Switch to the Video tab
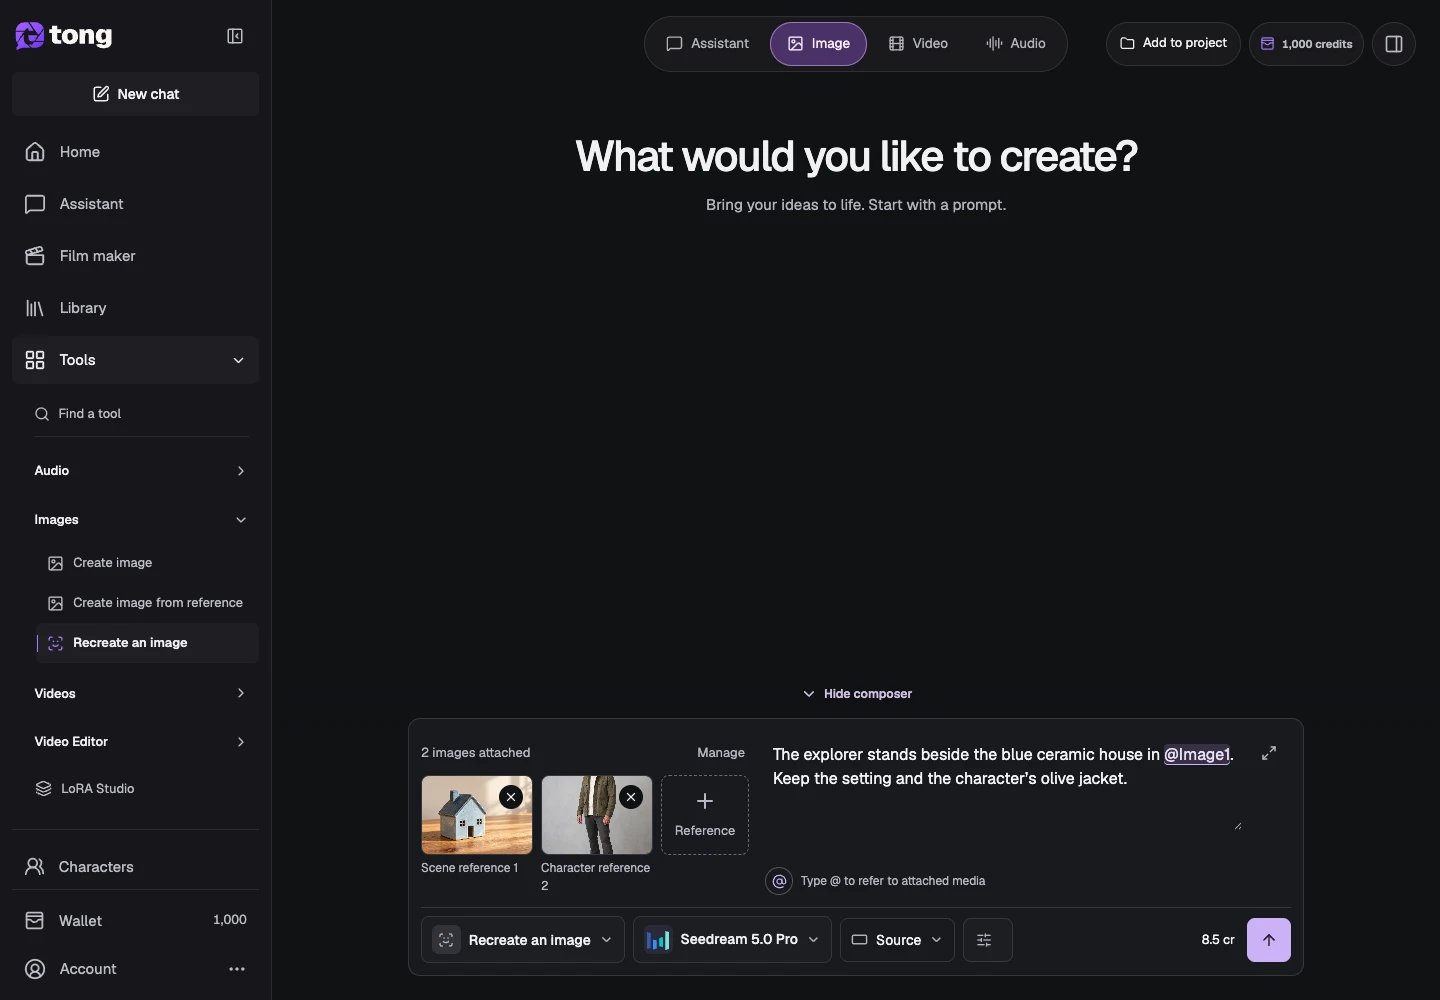 [x=918, y=44]
